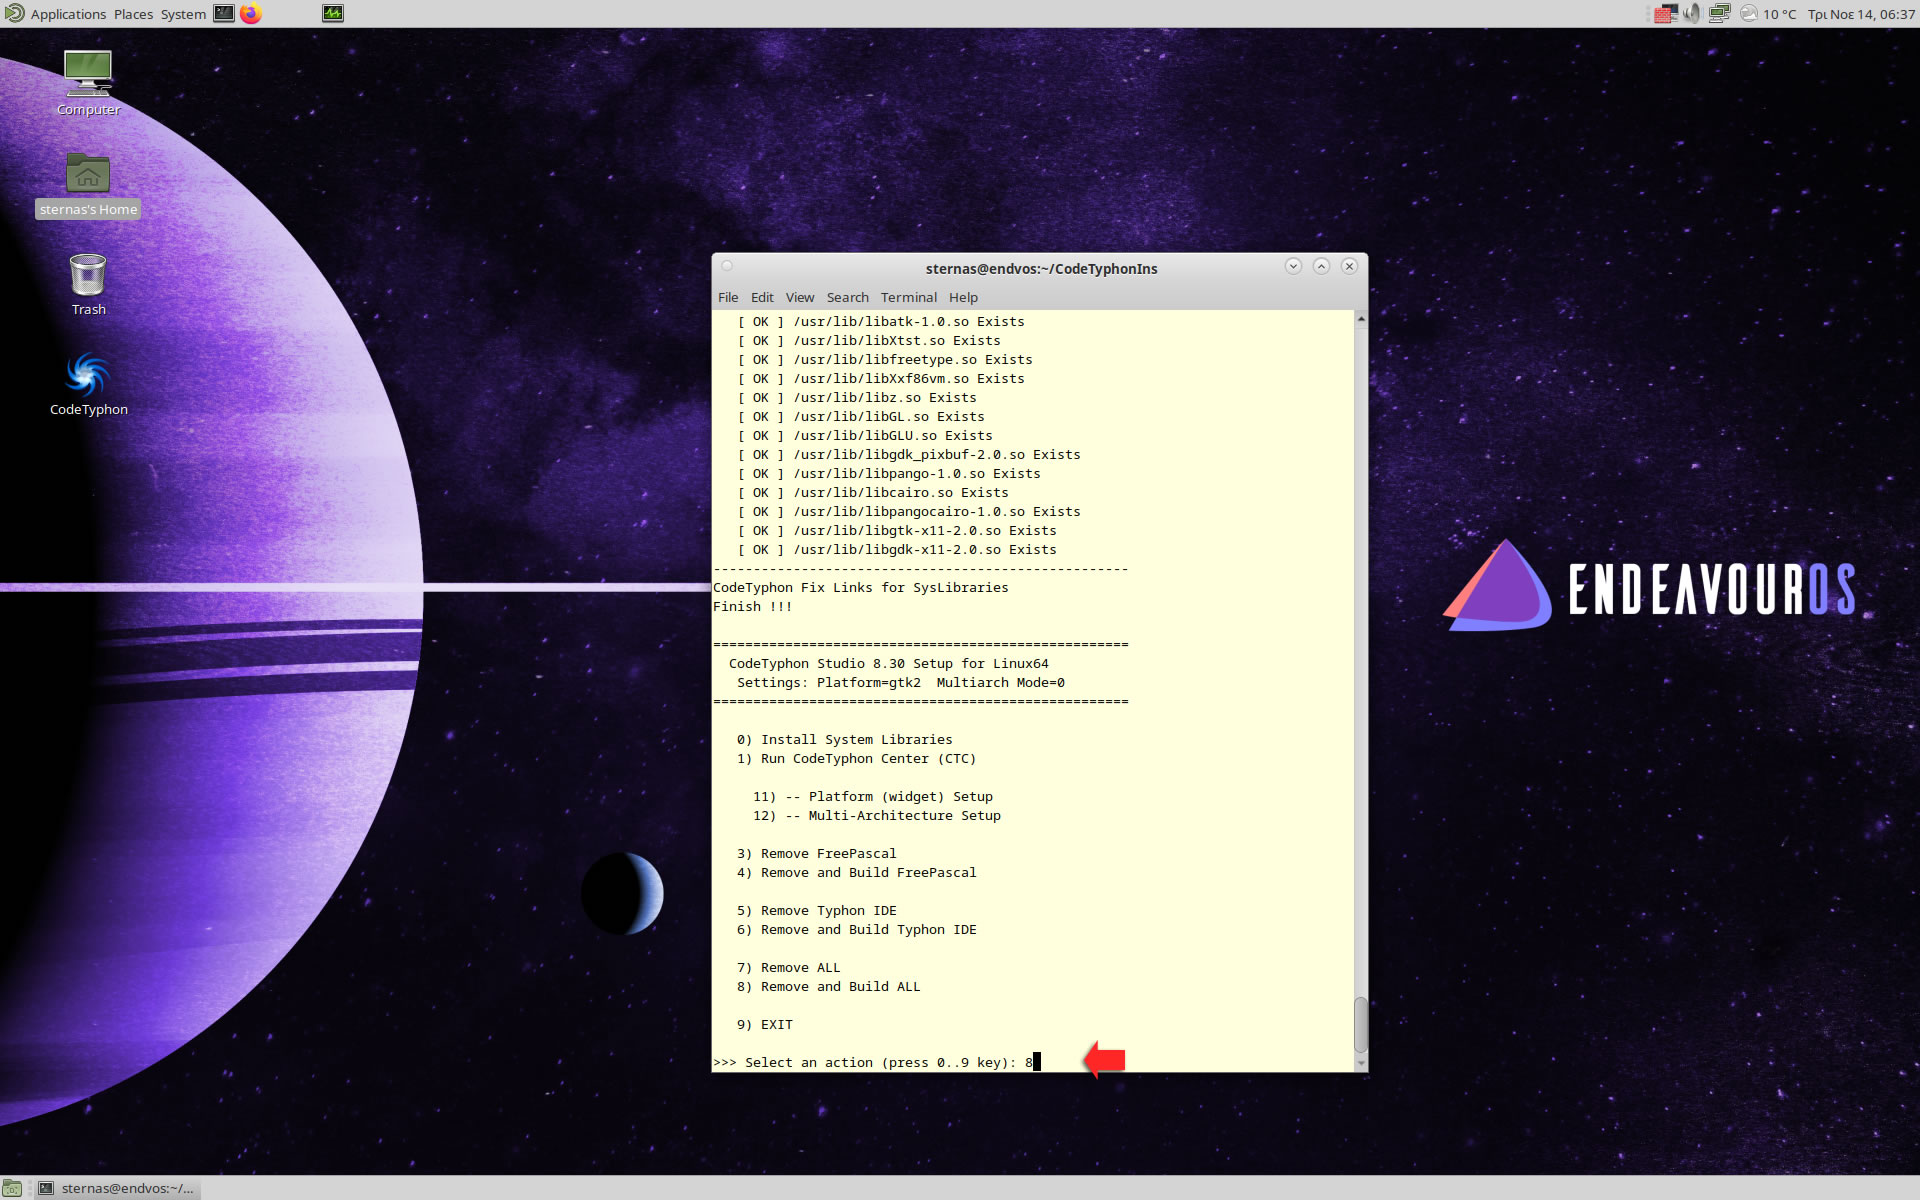The width and height of the screenshot is (1920, 1200).
Task: Click the libfreetype.so Exists line
Action: click(885, 359)
